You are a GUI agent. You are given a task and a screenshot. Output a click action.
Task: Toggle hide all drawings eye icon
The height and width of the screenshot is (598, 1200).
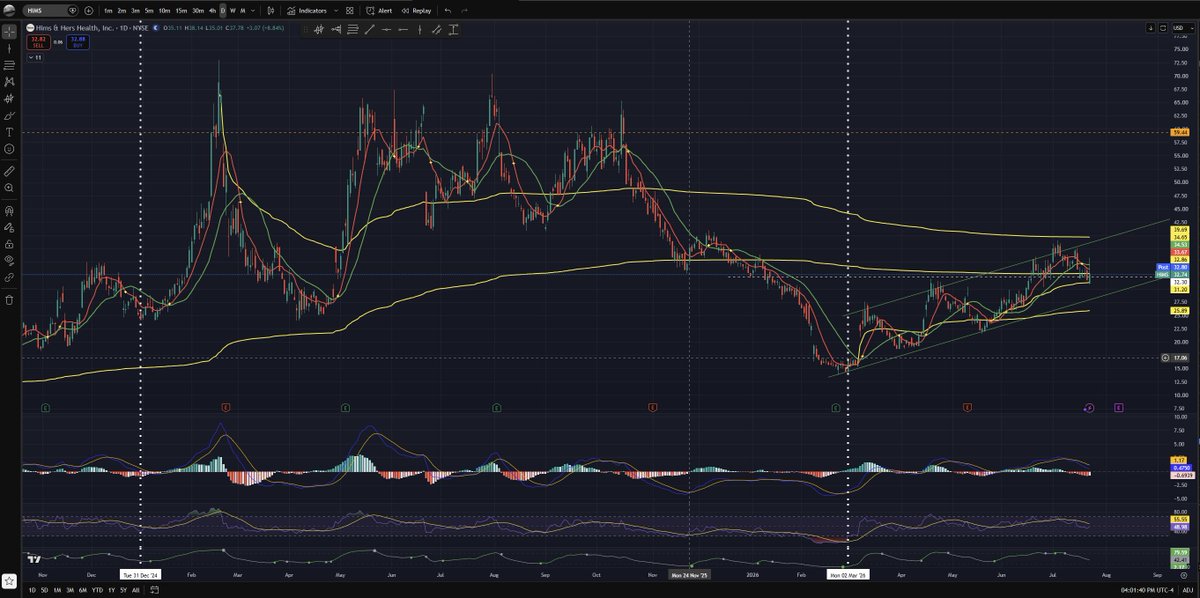8,259
